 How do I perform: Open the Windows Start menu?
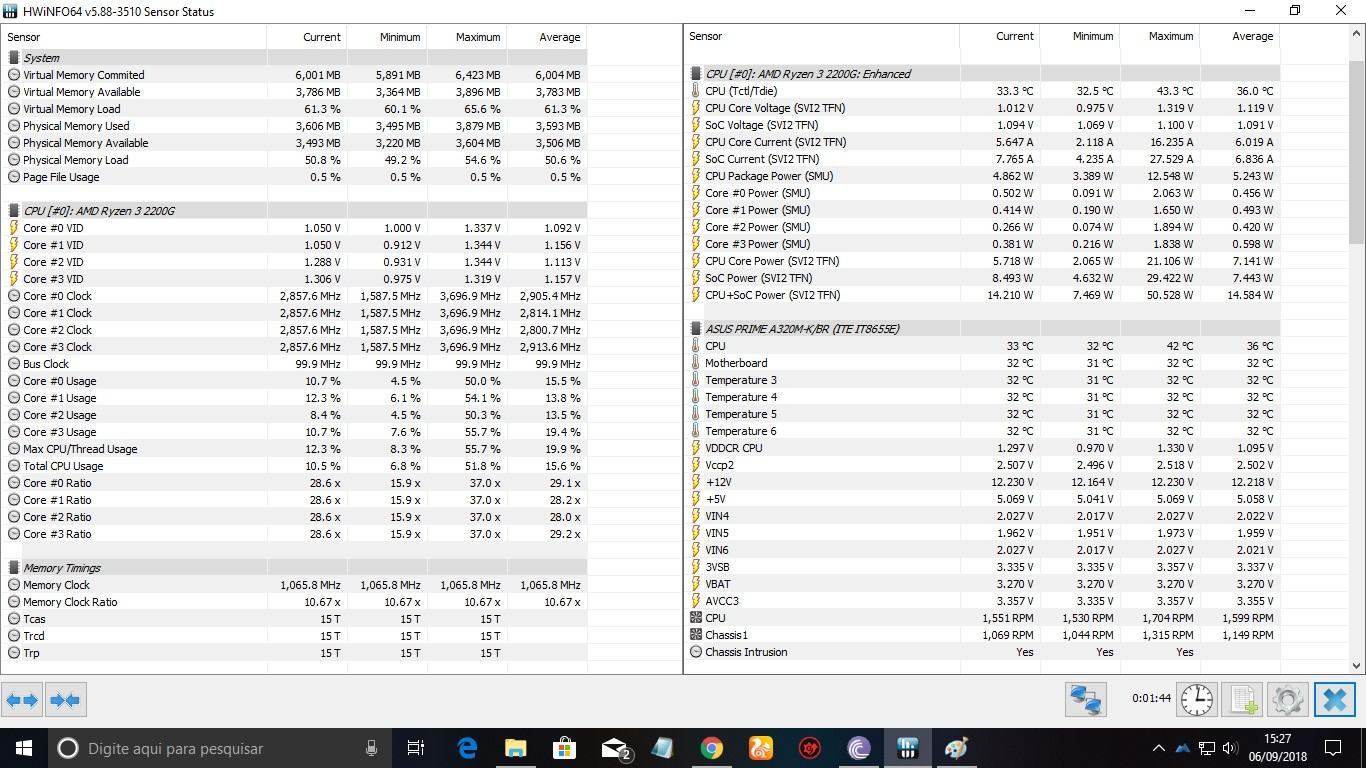pos(24,748)
